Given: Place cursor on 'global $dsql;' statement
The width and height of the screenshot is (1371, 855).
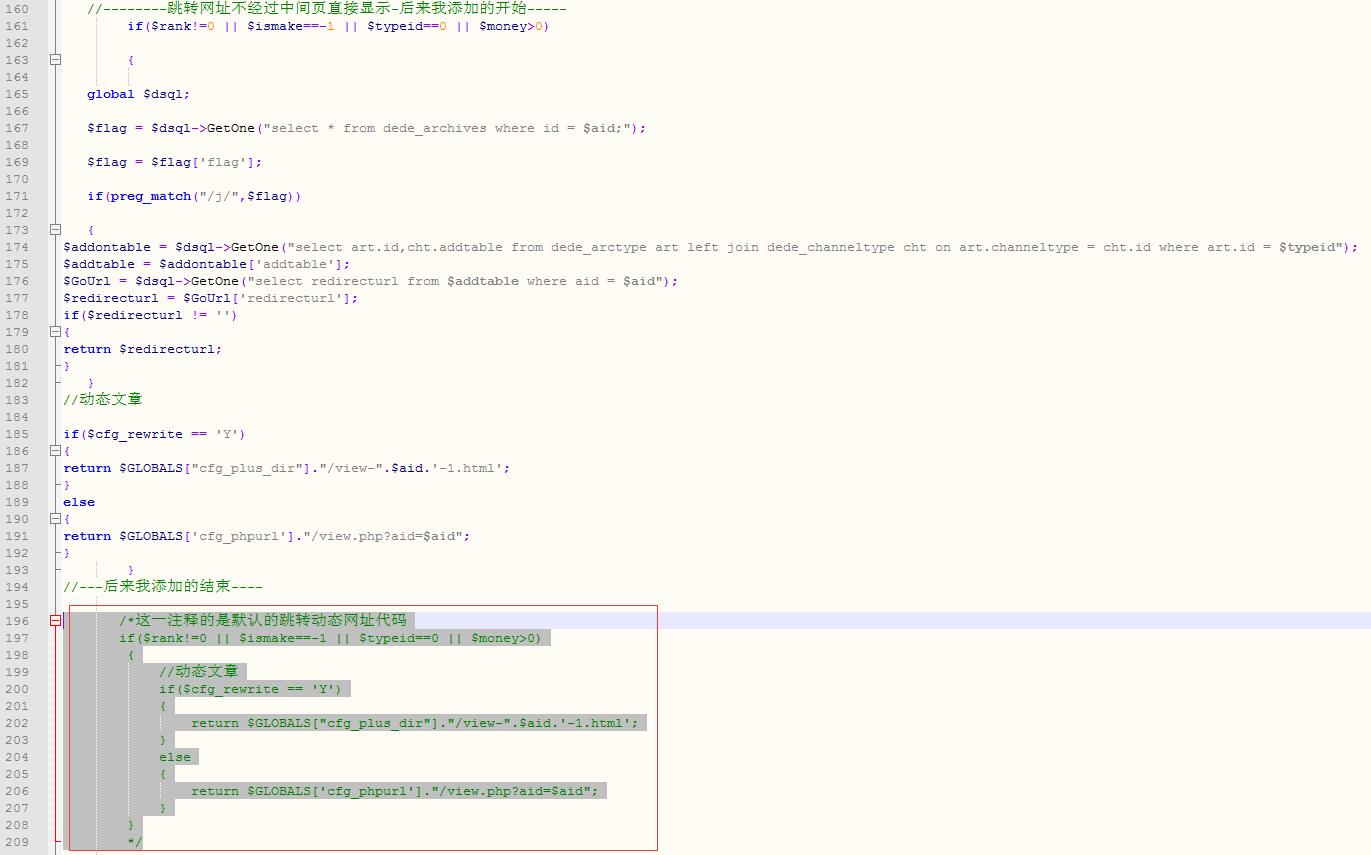Looking at the screenshot, I should click(138, 94).
